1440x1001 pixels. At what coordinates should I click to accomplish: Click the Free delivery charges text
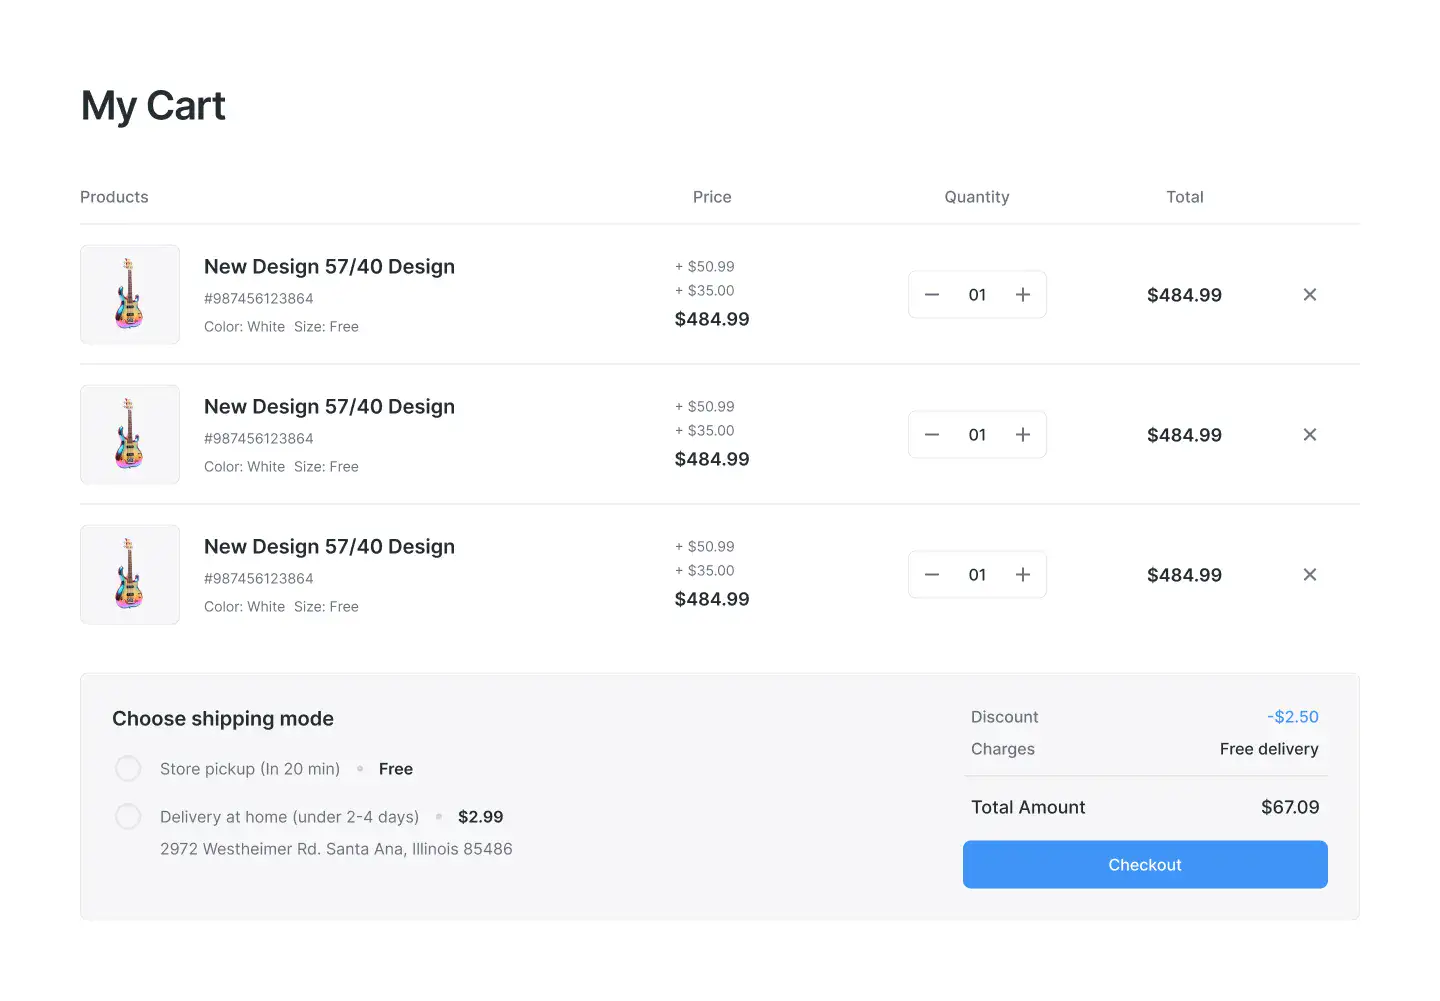tap(1269, 749)
